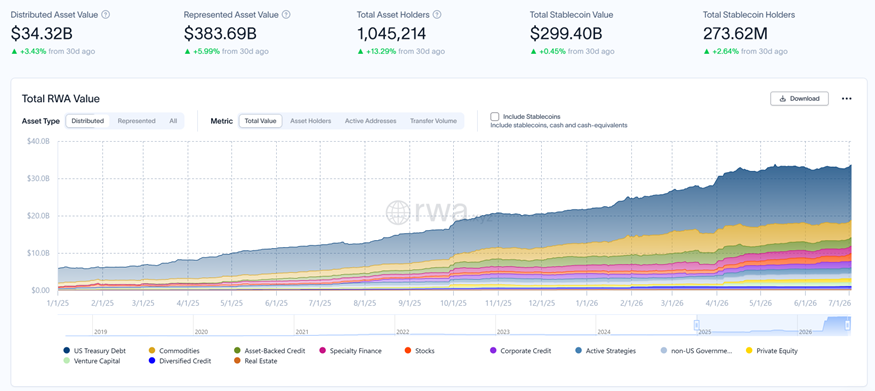
Task: Open the three-dots chart options menu
Action: [x=847, y=99]
